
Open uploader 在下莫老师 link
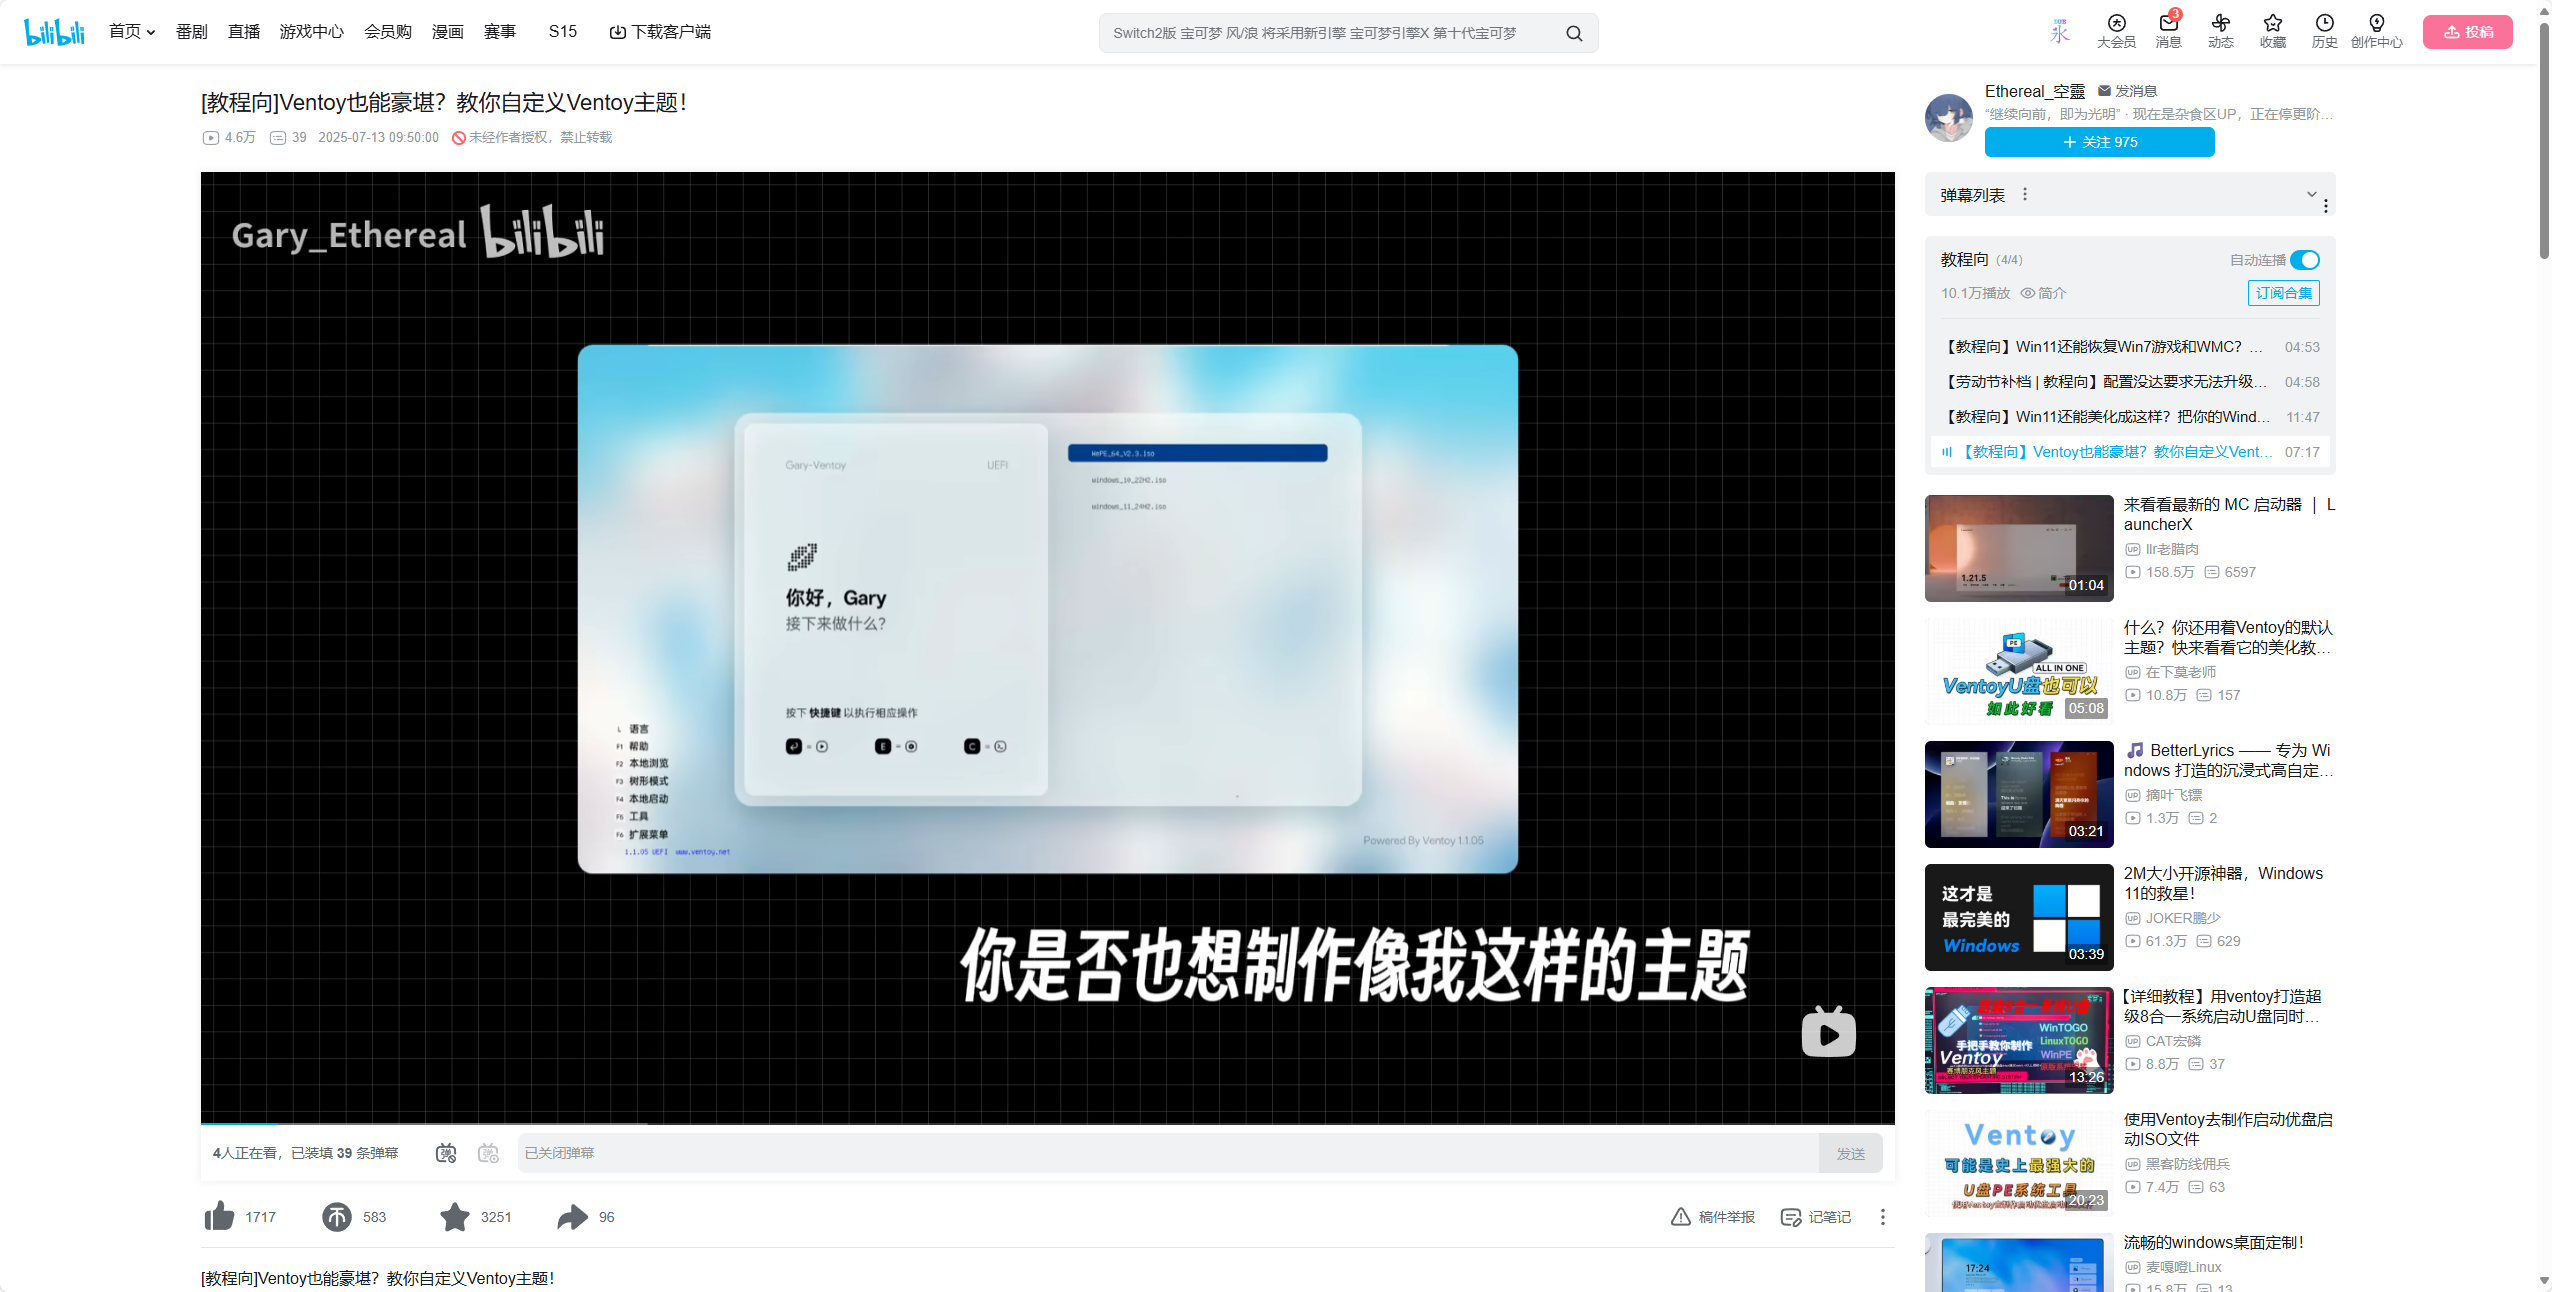pos(2181,672)
